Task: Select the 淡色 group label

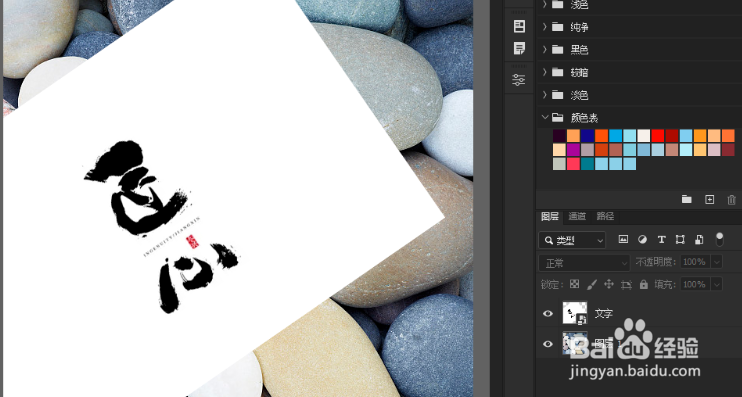Action: 579,95
